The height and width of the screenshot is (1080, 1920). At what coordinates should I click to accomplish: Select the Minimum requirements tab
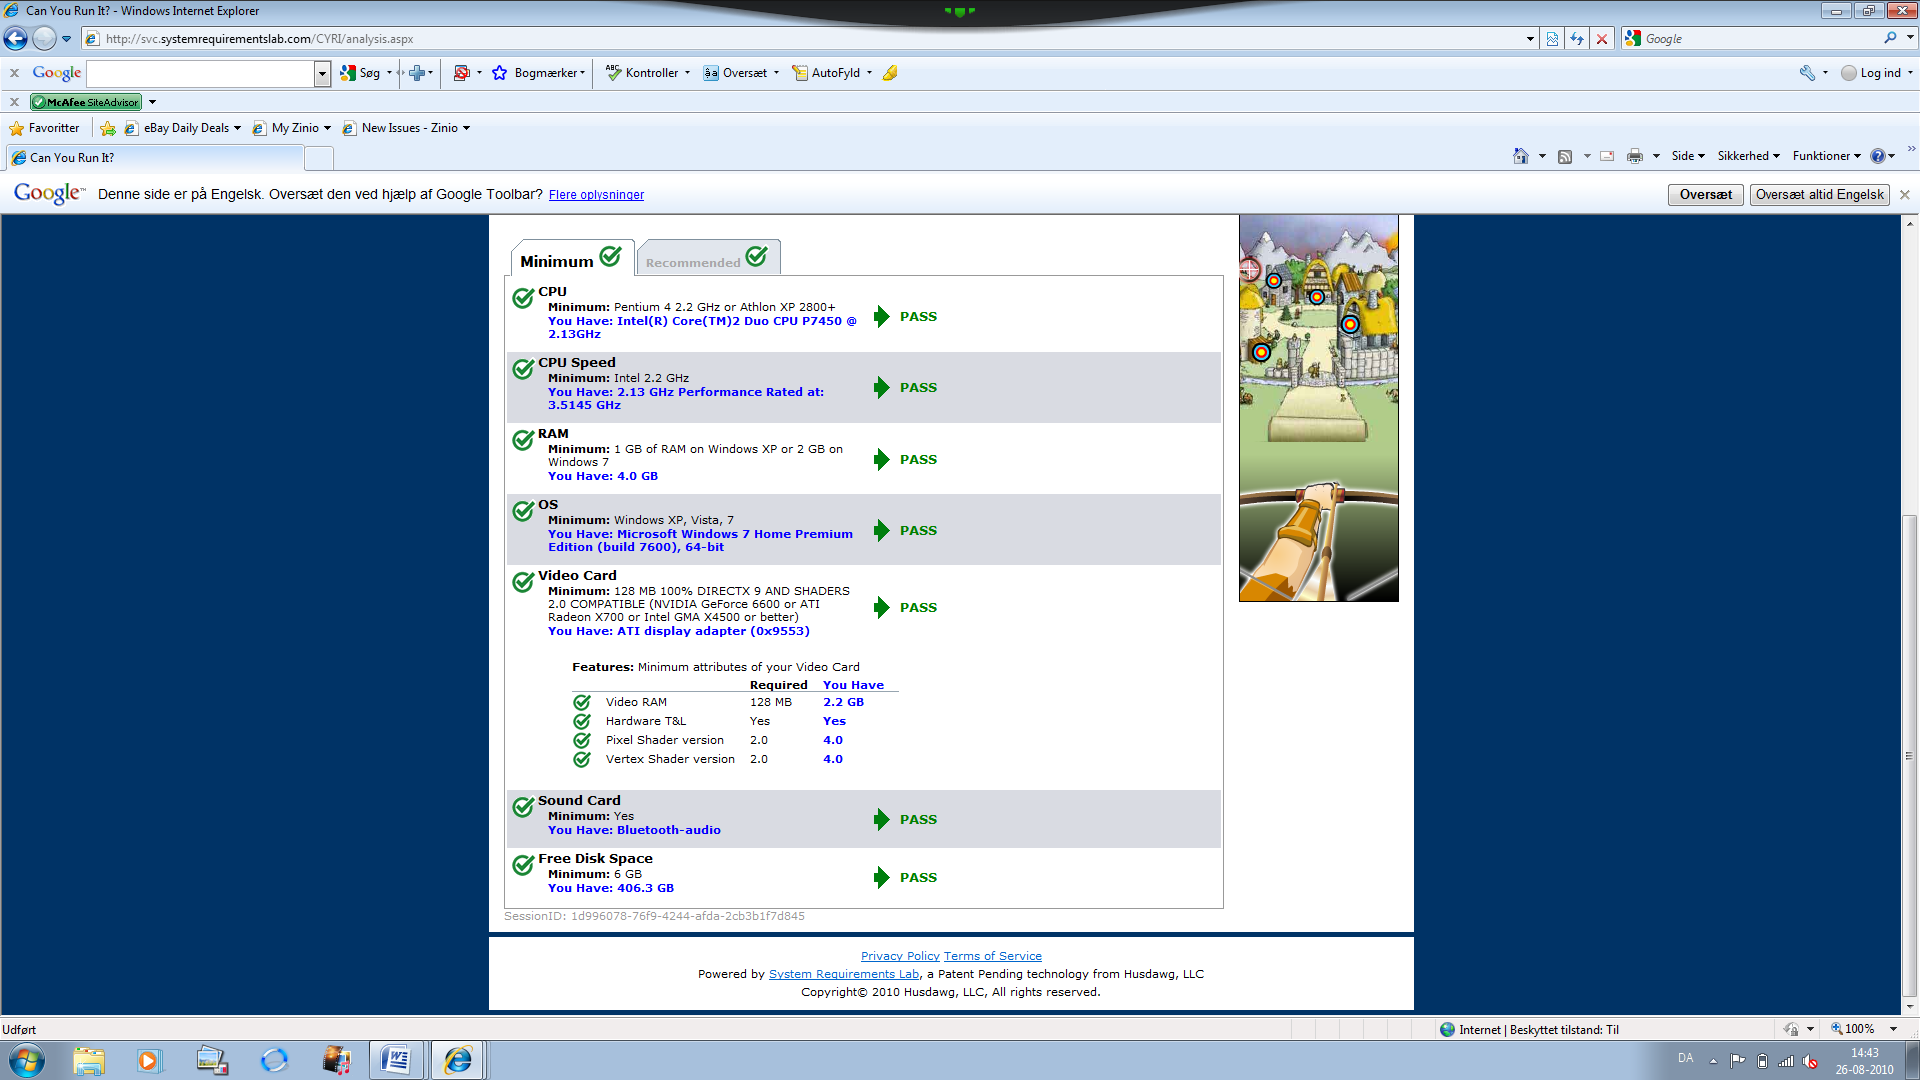click(x=571, y=259)
